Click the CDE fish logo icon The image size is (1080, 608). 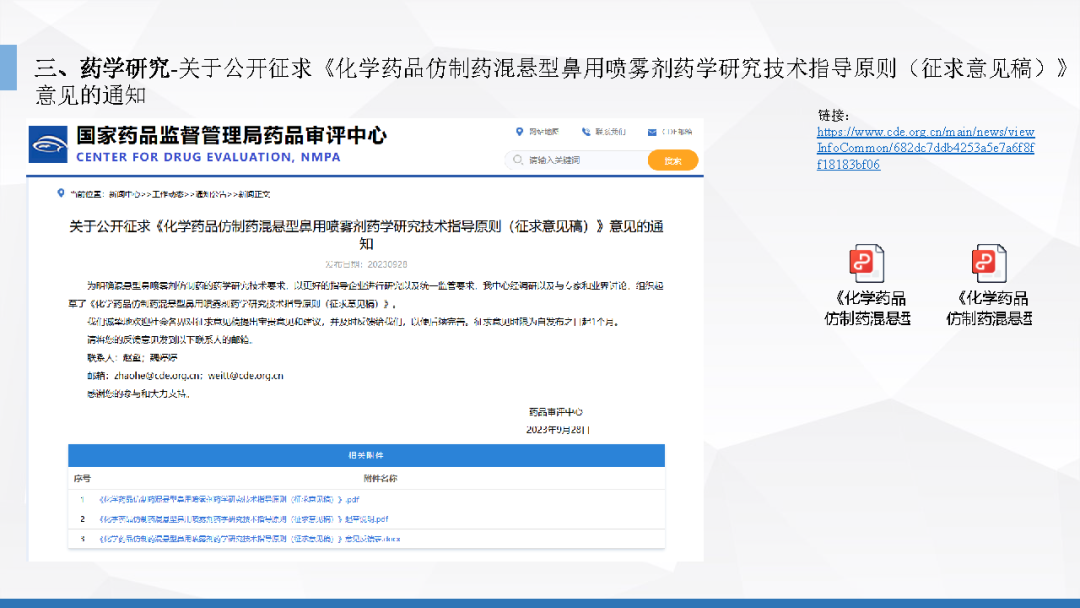coord(49,144)
